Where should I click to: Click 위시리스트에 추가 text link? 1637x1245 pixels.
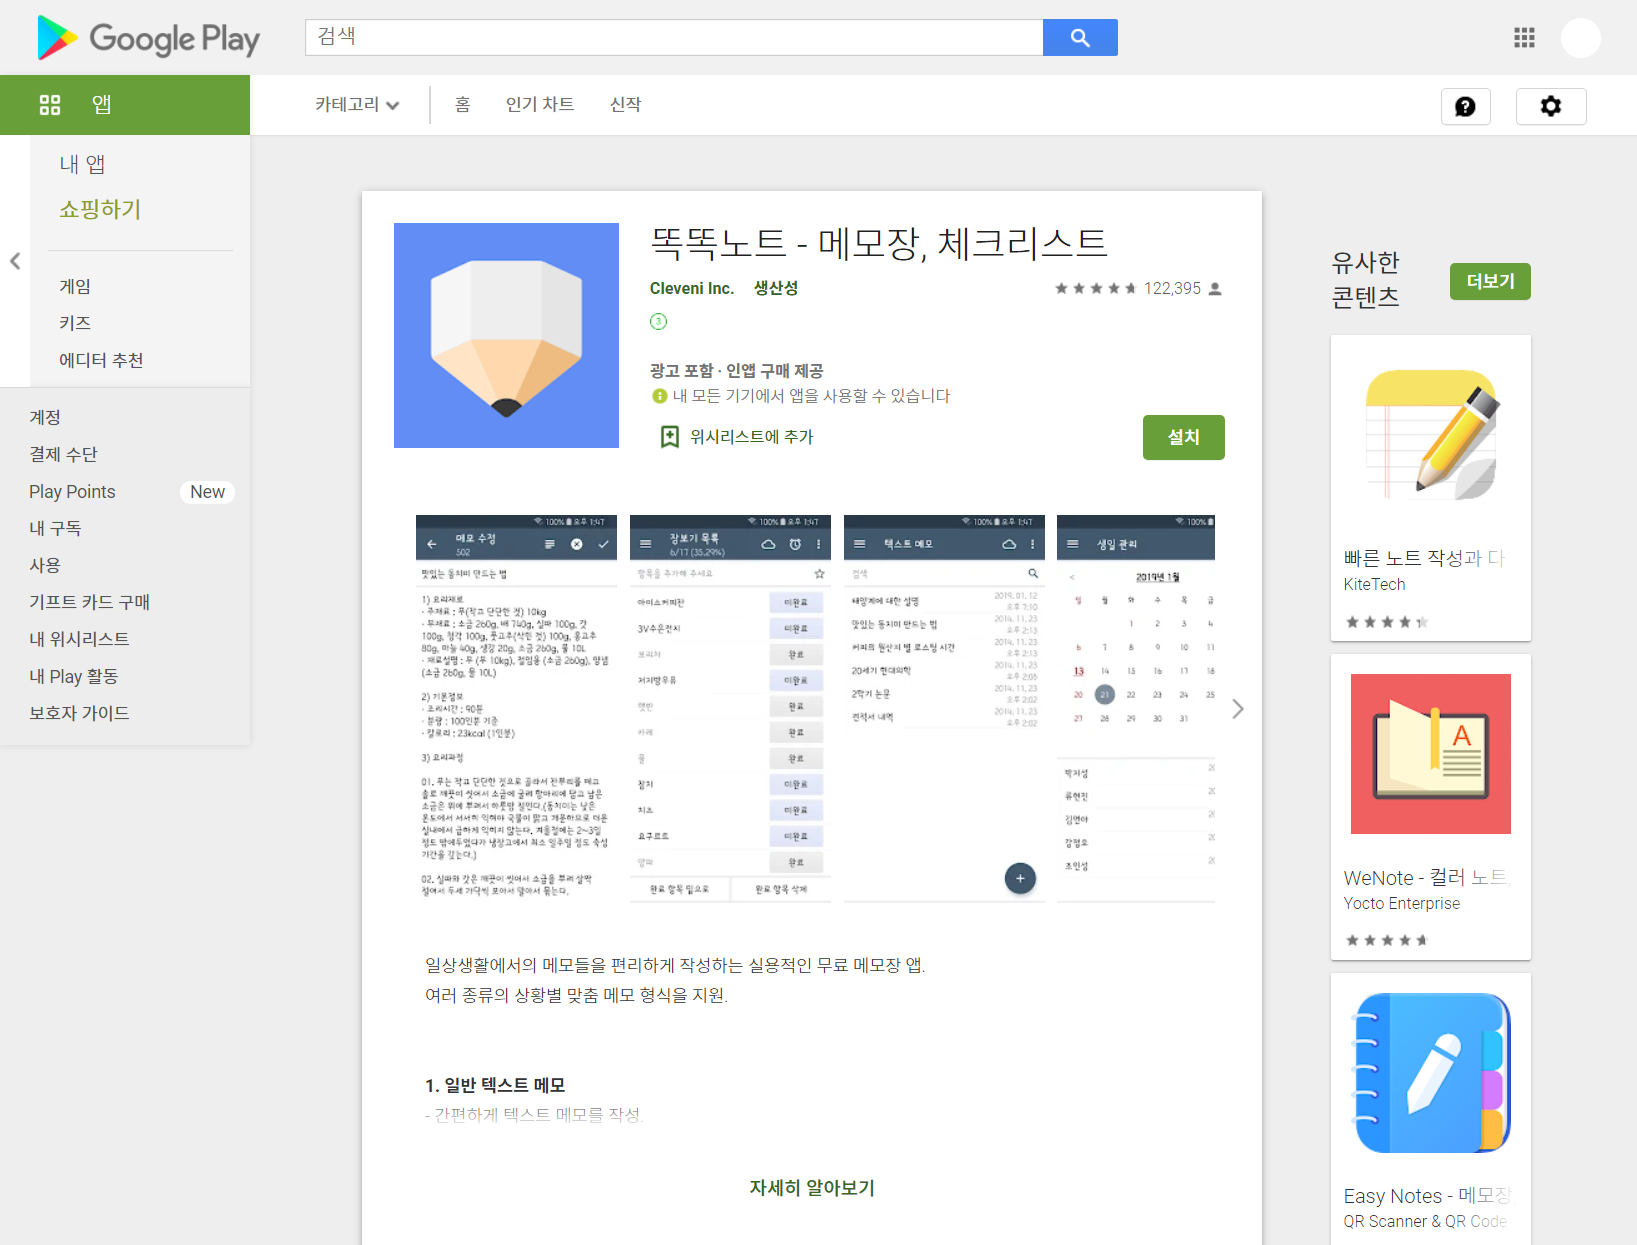tap(752, 437)
